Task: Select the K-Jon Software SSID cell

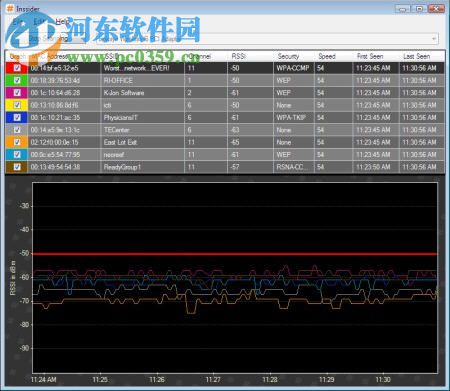Action: pos(142,93)
